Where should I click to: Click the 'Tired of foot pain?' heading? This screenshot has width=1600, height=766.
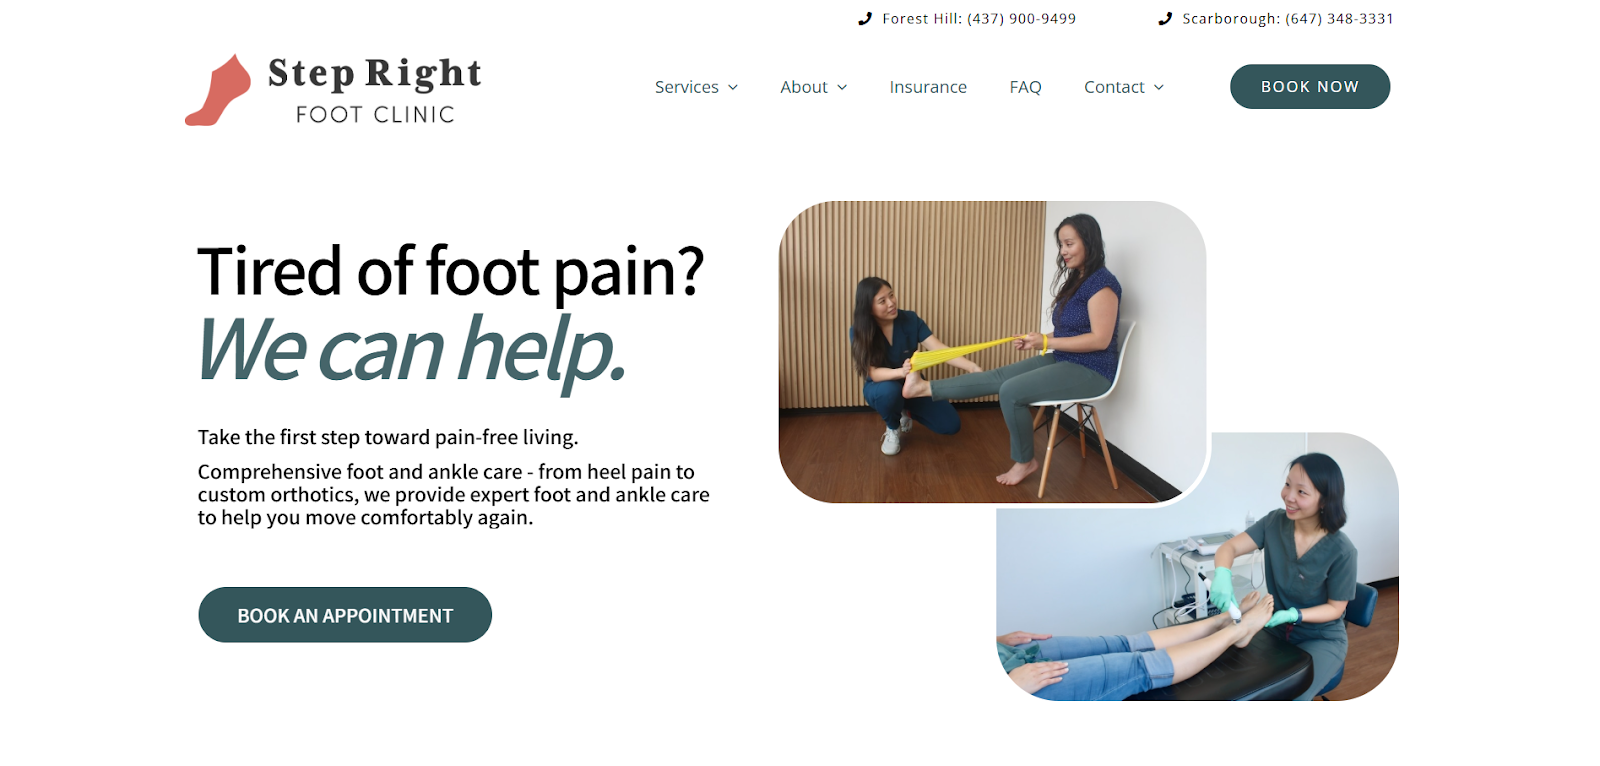tap(451, 271)
